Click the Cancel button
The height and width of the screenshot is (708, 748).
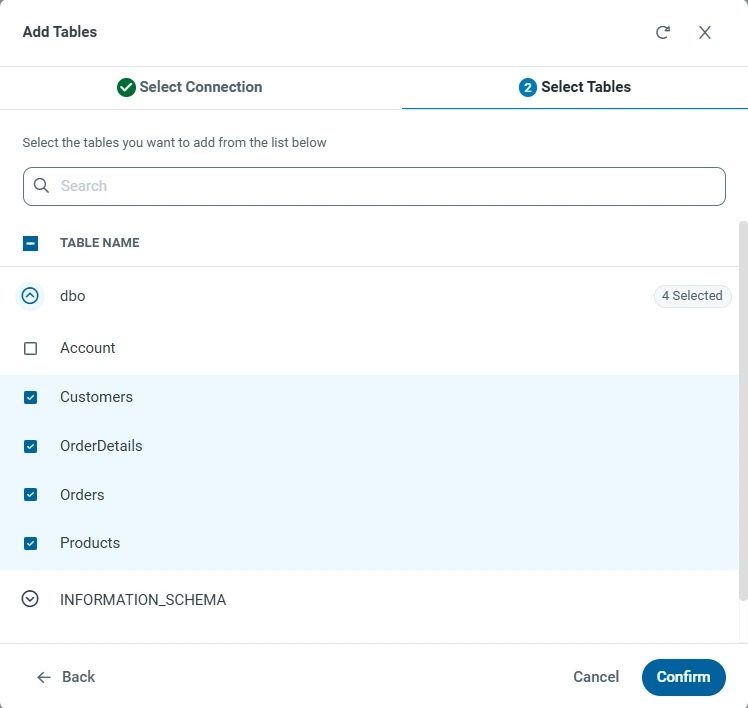point(596,677)
